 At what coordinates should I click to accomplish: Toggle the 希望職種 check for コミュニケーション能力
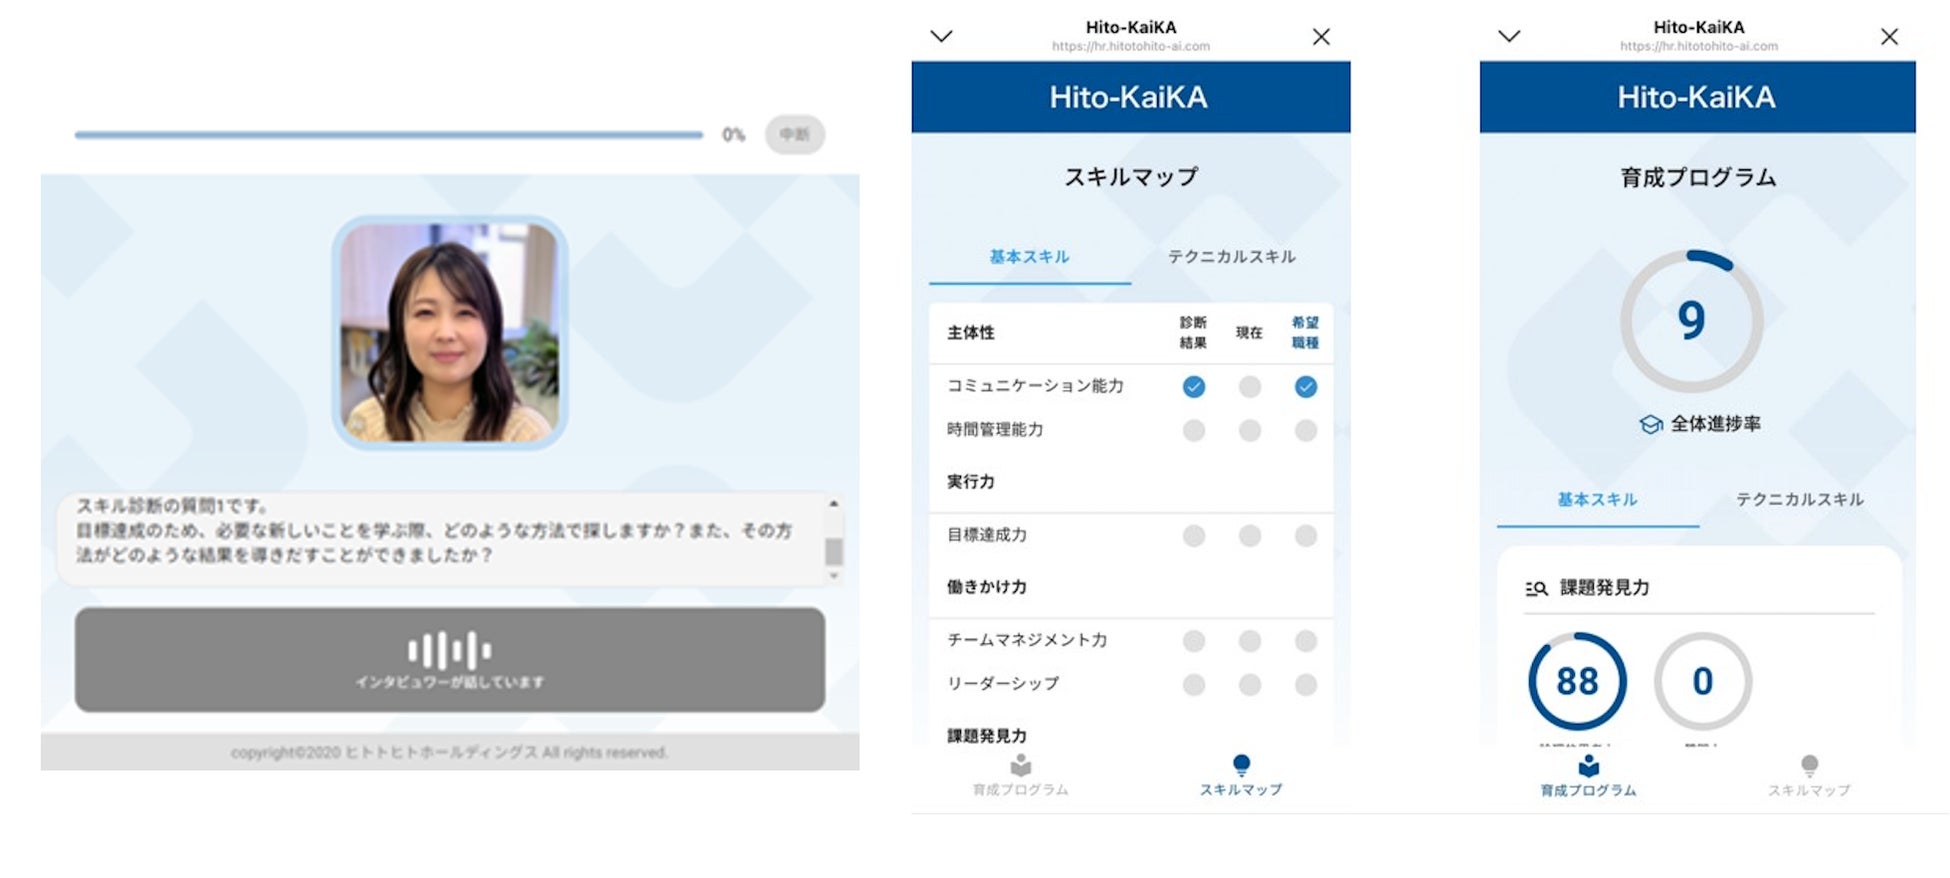(x=1305, y=387)
